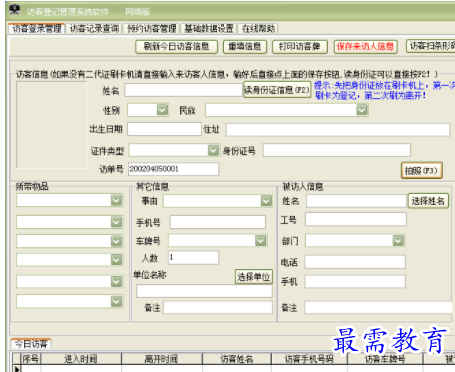The image size is (455, 372).
Task: Expand the 部门 dropdown
Action: point(398,240)
